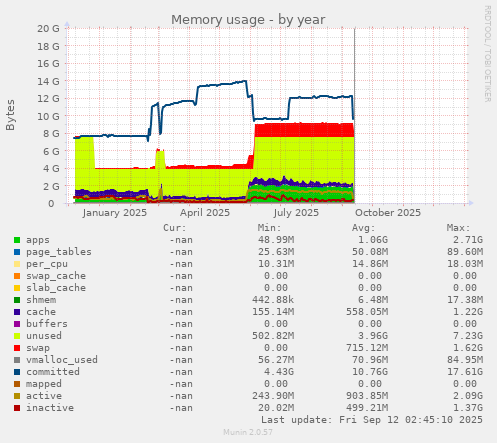Select the 'buffers' legend label
Viewport: 497px width, 443px height.
(47, 324)
